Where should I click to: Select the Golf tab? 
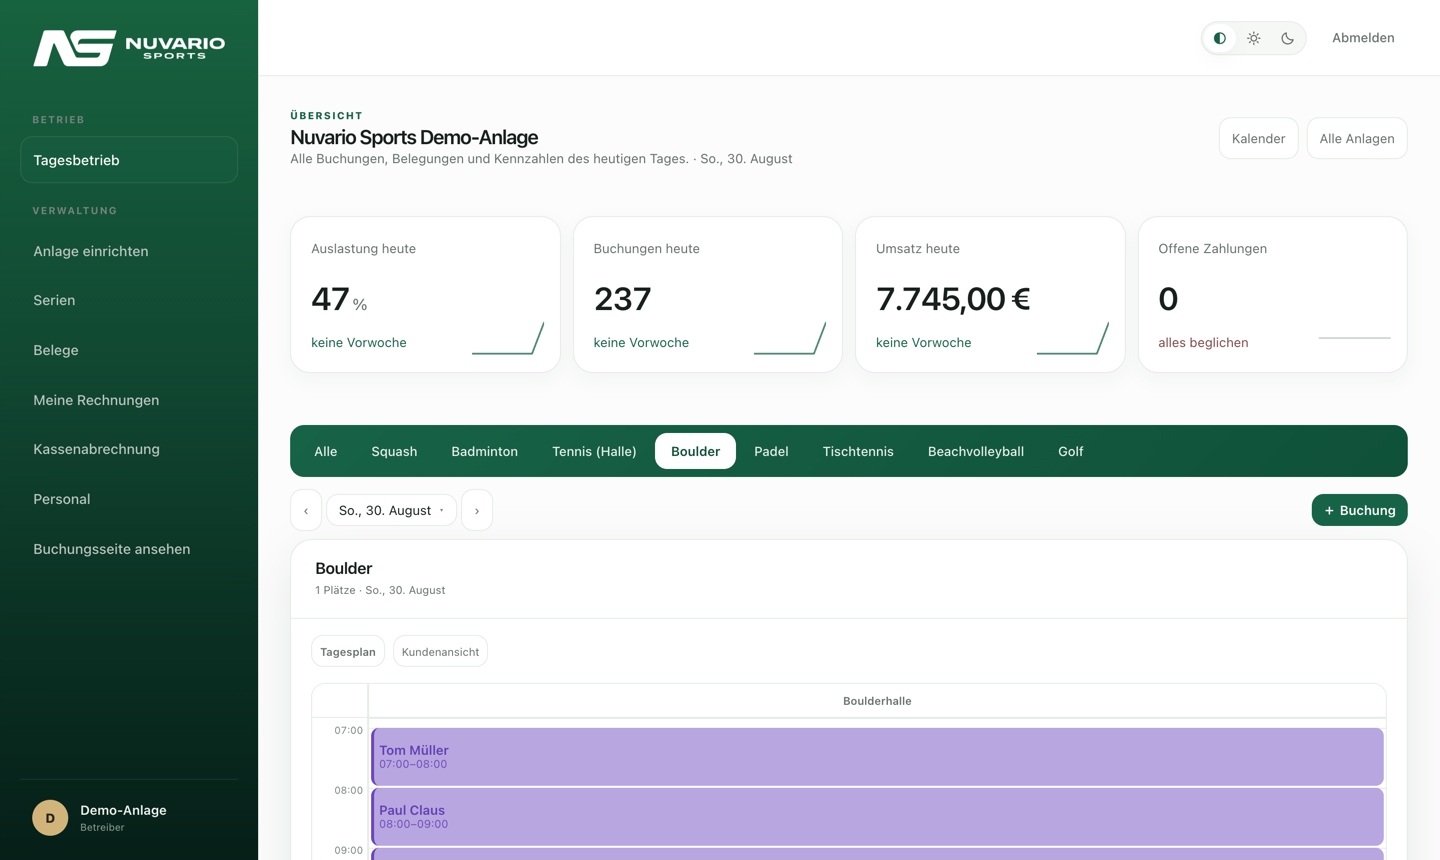pos(1071,451)
